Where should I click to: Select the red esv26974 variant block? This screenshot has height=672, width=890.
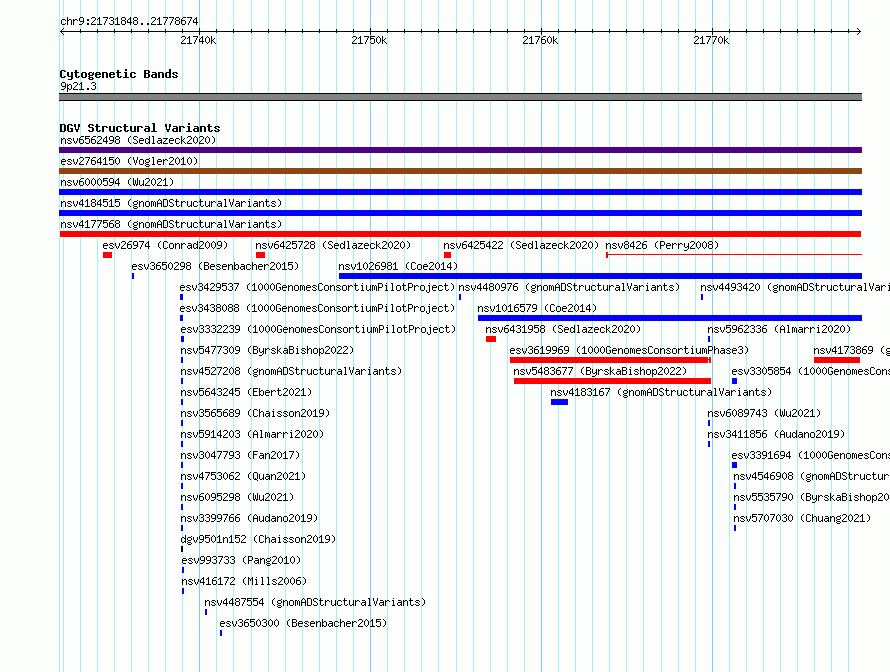click(x=107, y=255)
